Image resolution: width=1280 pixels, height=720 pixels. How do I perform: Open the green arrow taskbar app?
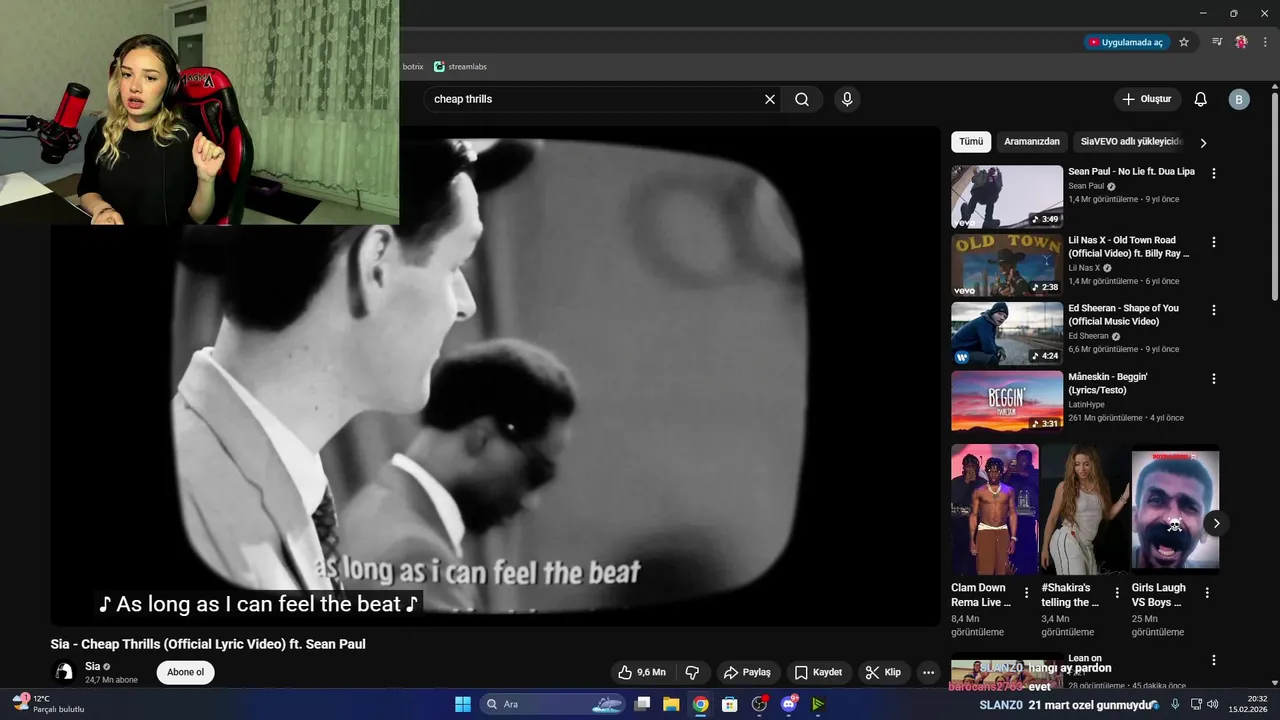[x=818, y=704]
